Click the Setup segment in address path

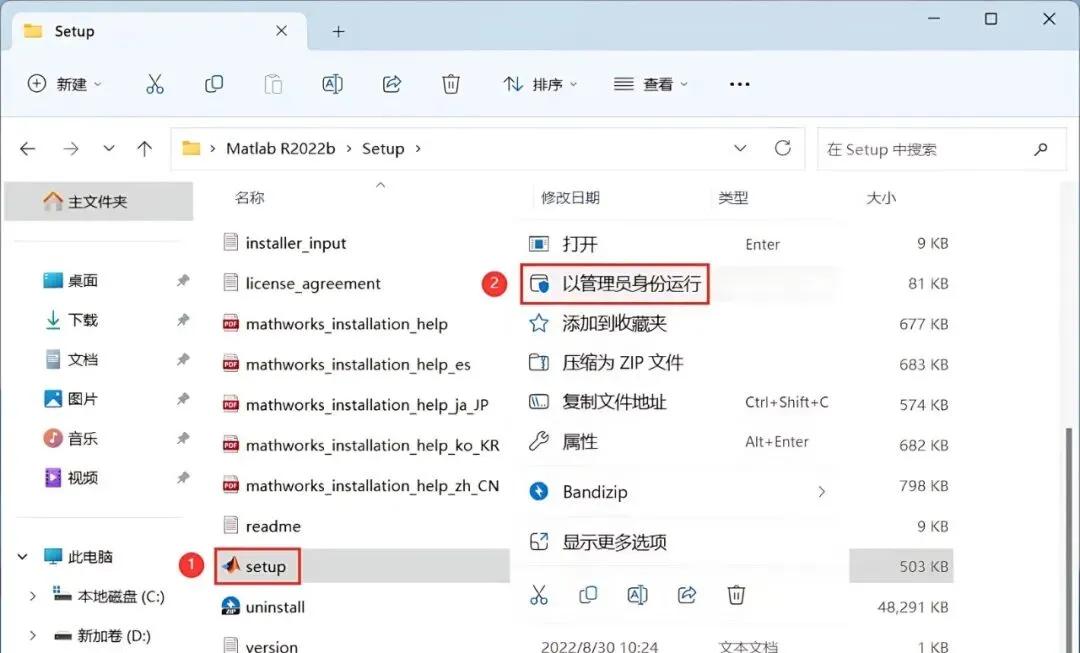383,149
